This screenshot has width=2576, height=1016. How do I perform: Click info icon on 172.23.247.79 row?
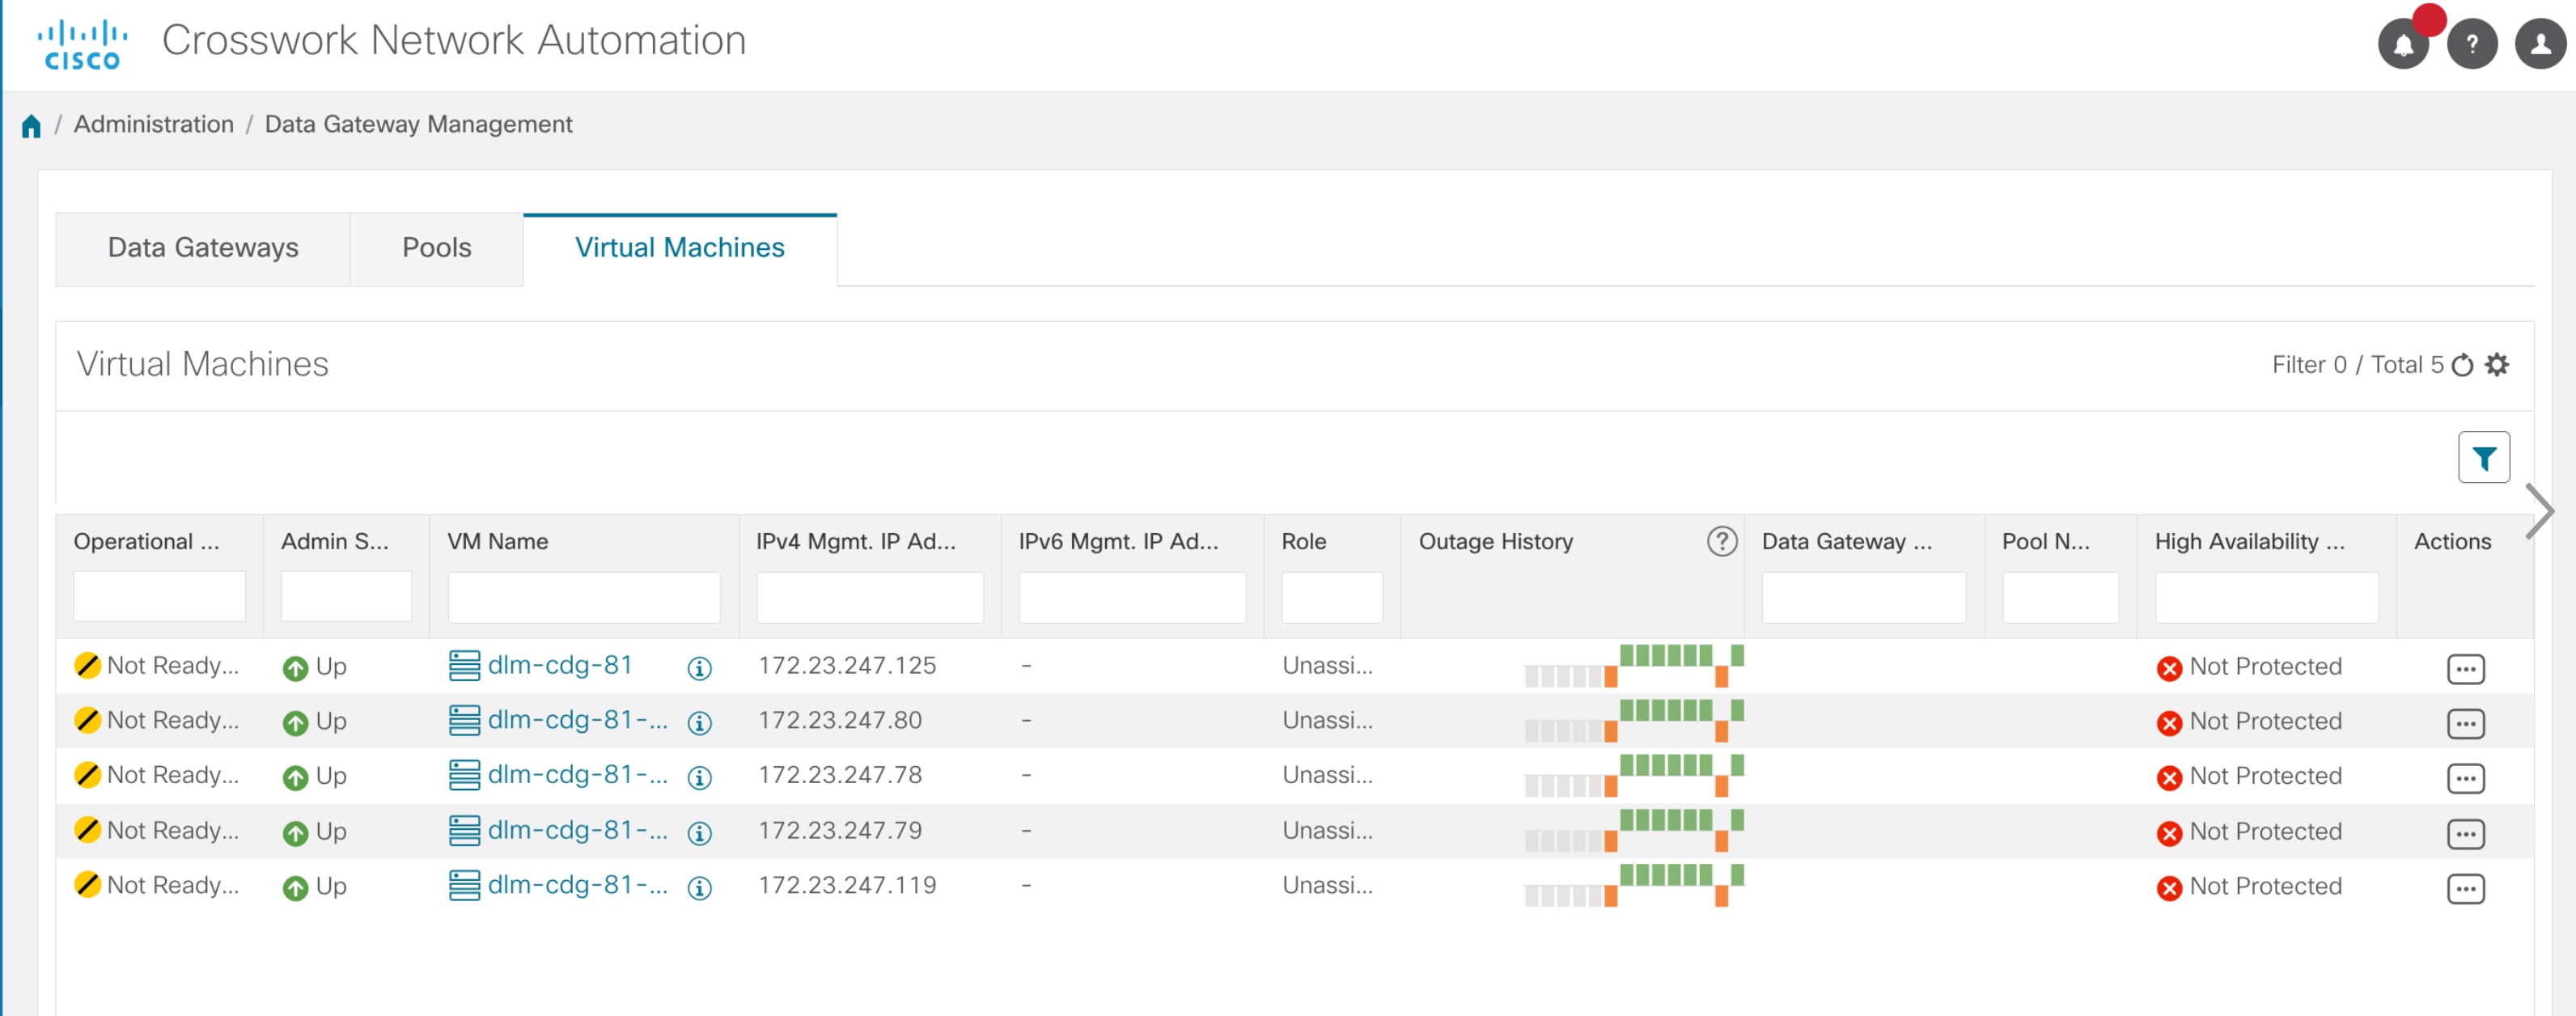699,833
